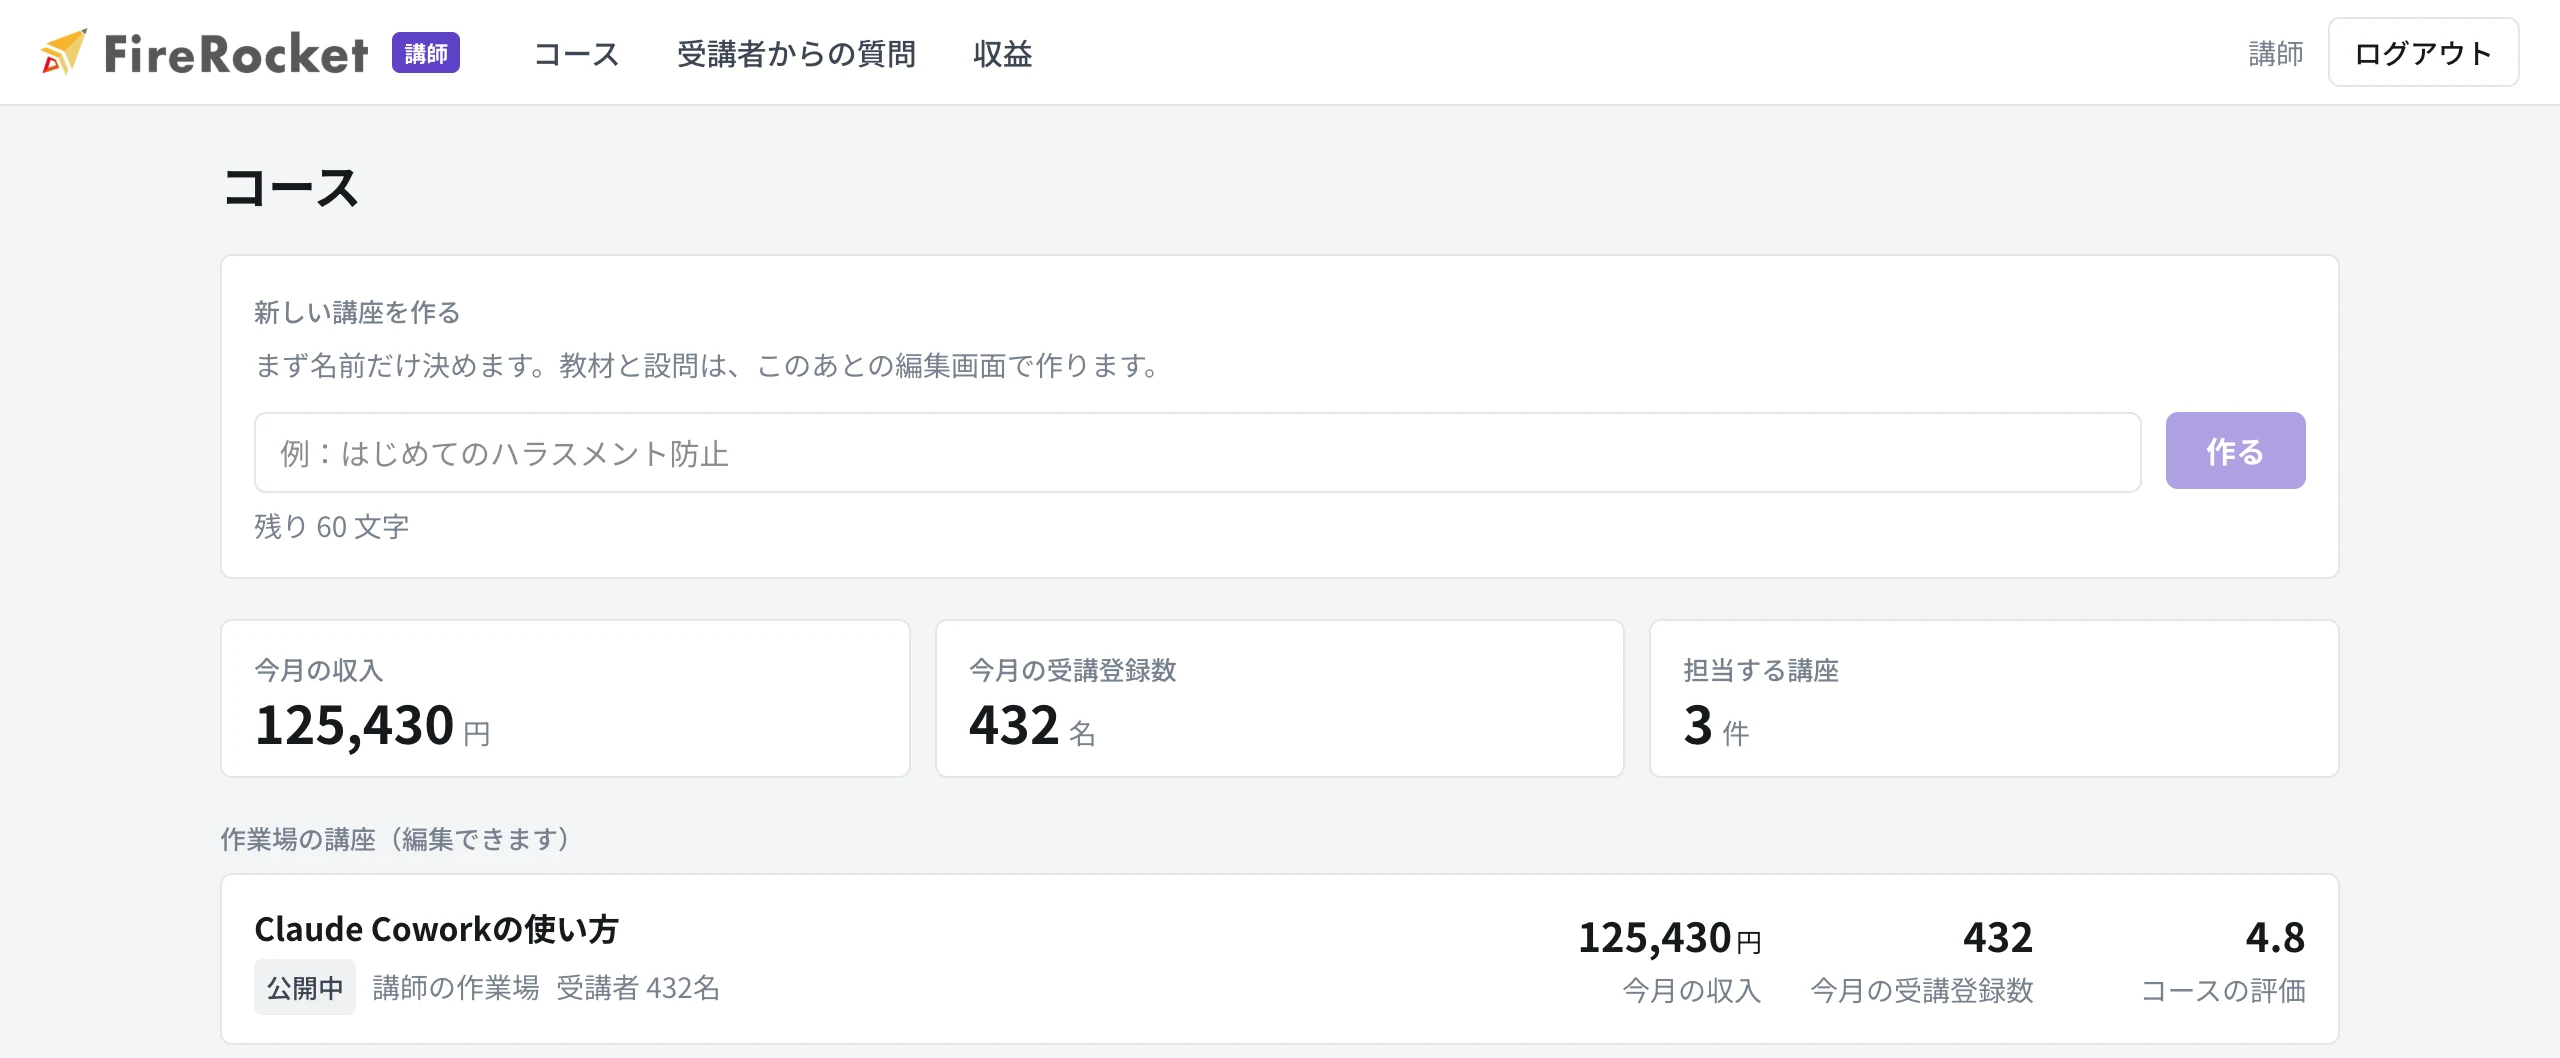Open 受講者からの質問 in the navigation
This screenshot has width=2560, height=1058.
click(x=796, y=54)
